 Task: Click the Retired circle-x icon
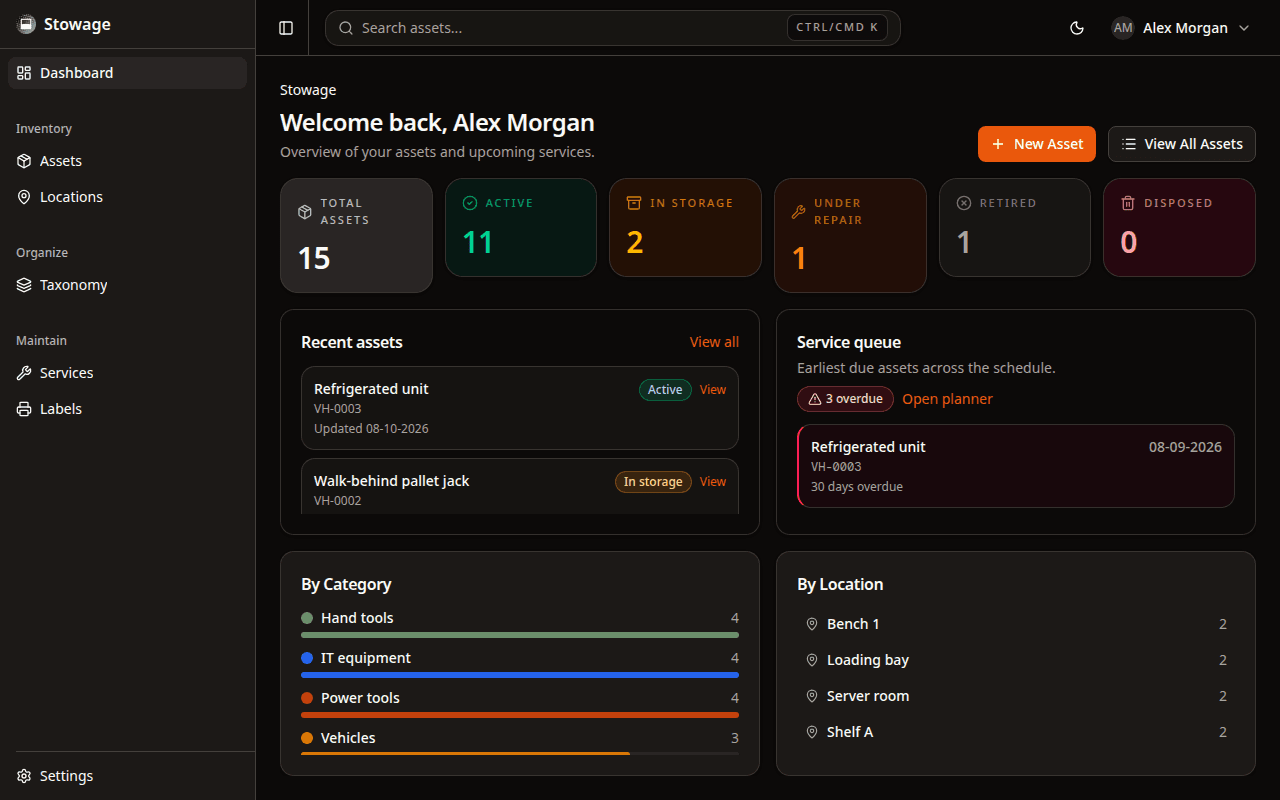click(x=964, y=203)
